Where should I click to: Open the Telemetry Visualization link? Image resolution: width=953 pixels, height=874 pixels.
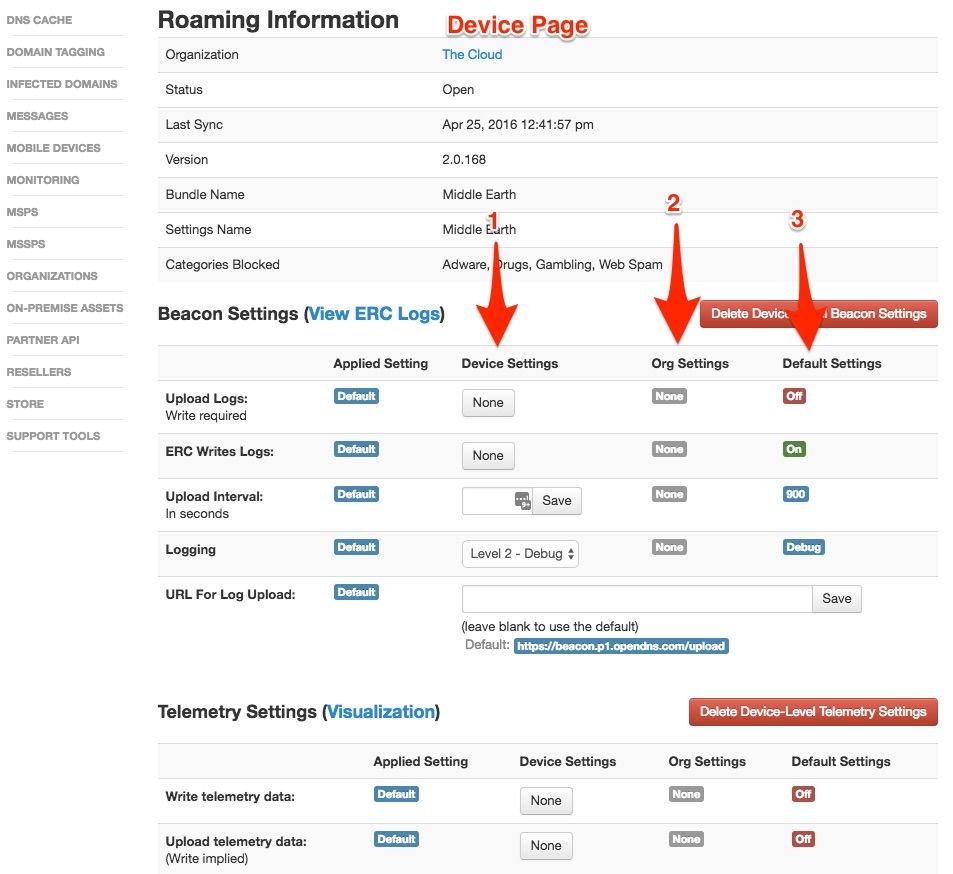click(381, 711)
